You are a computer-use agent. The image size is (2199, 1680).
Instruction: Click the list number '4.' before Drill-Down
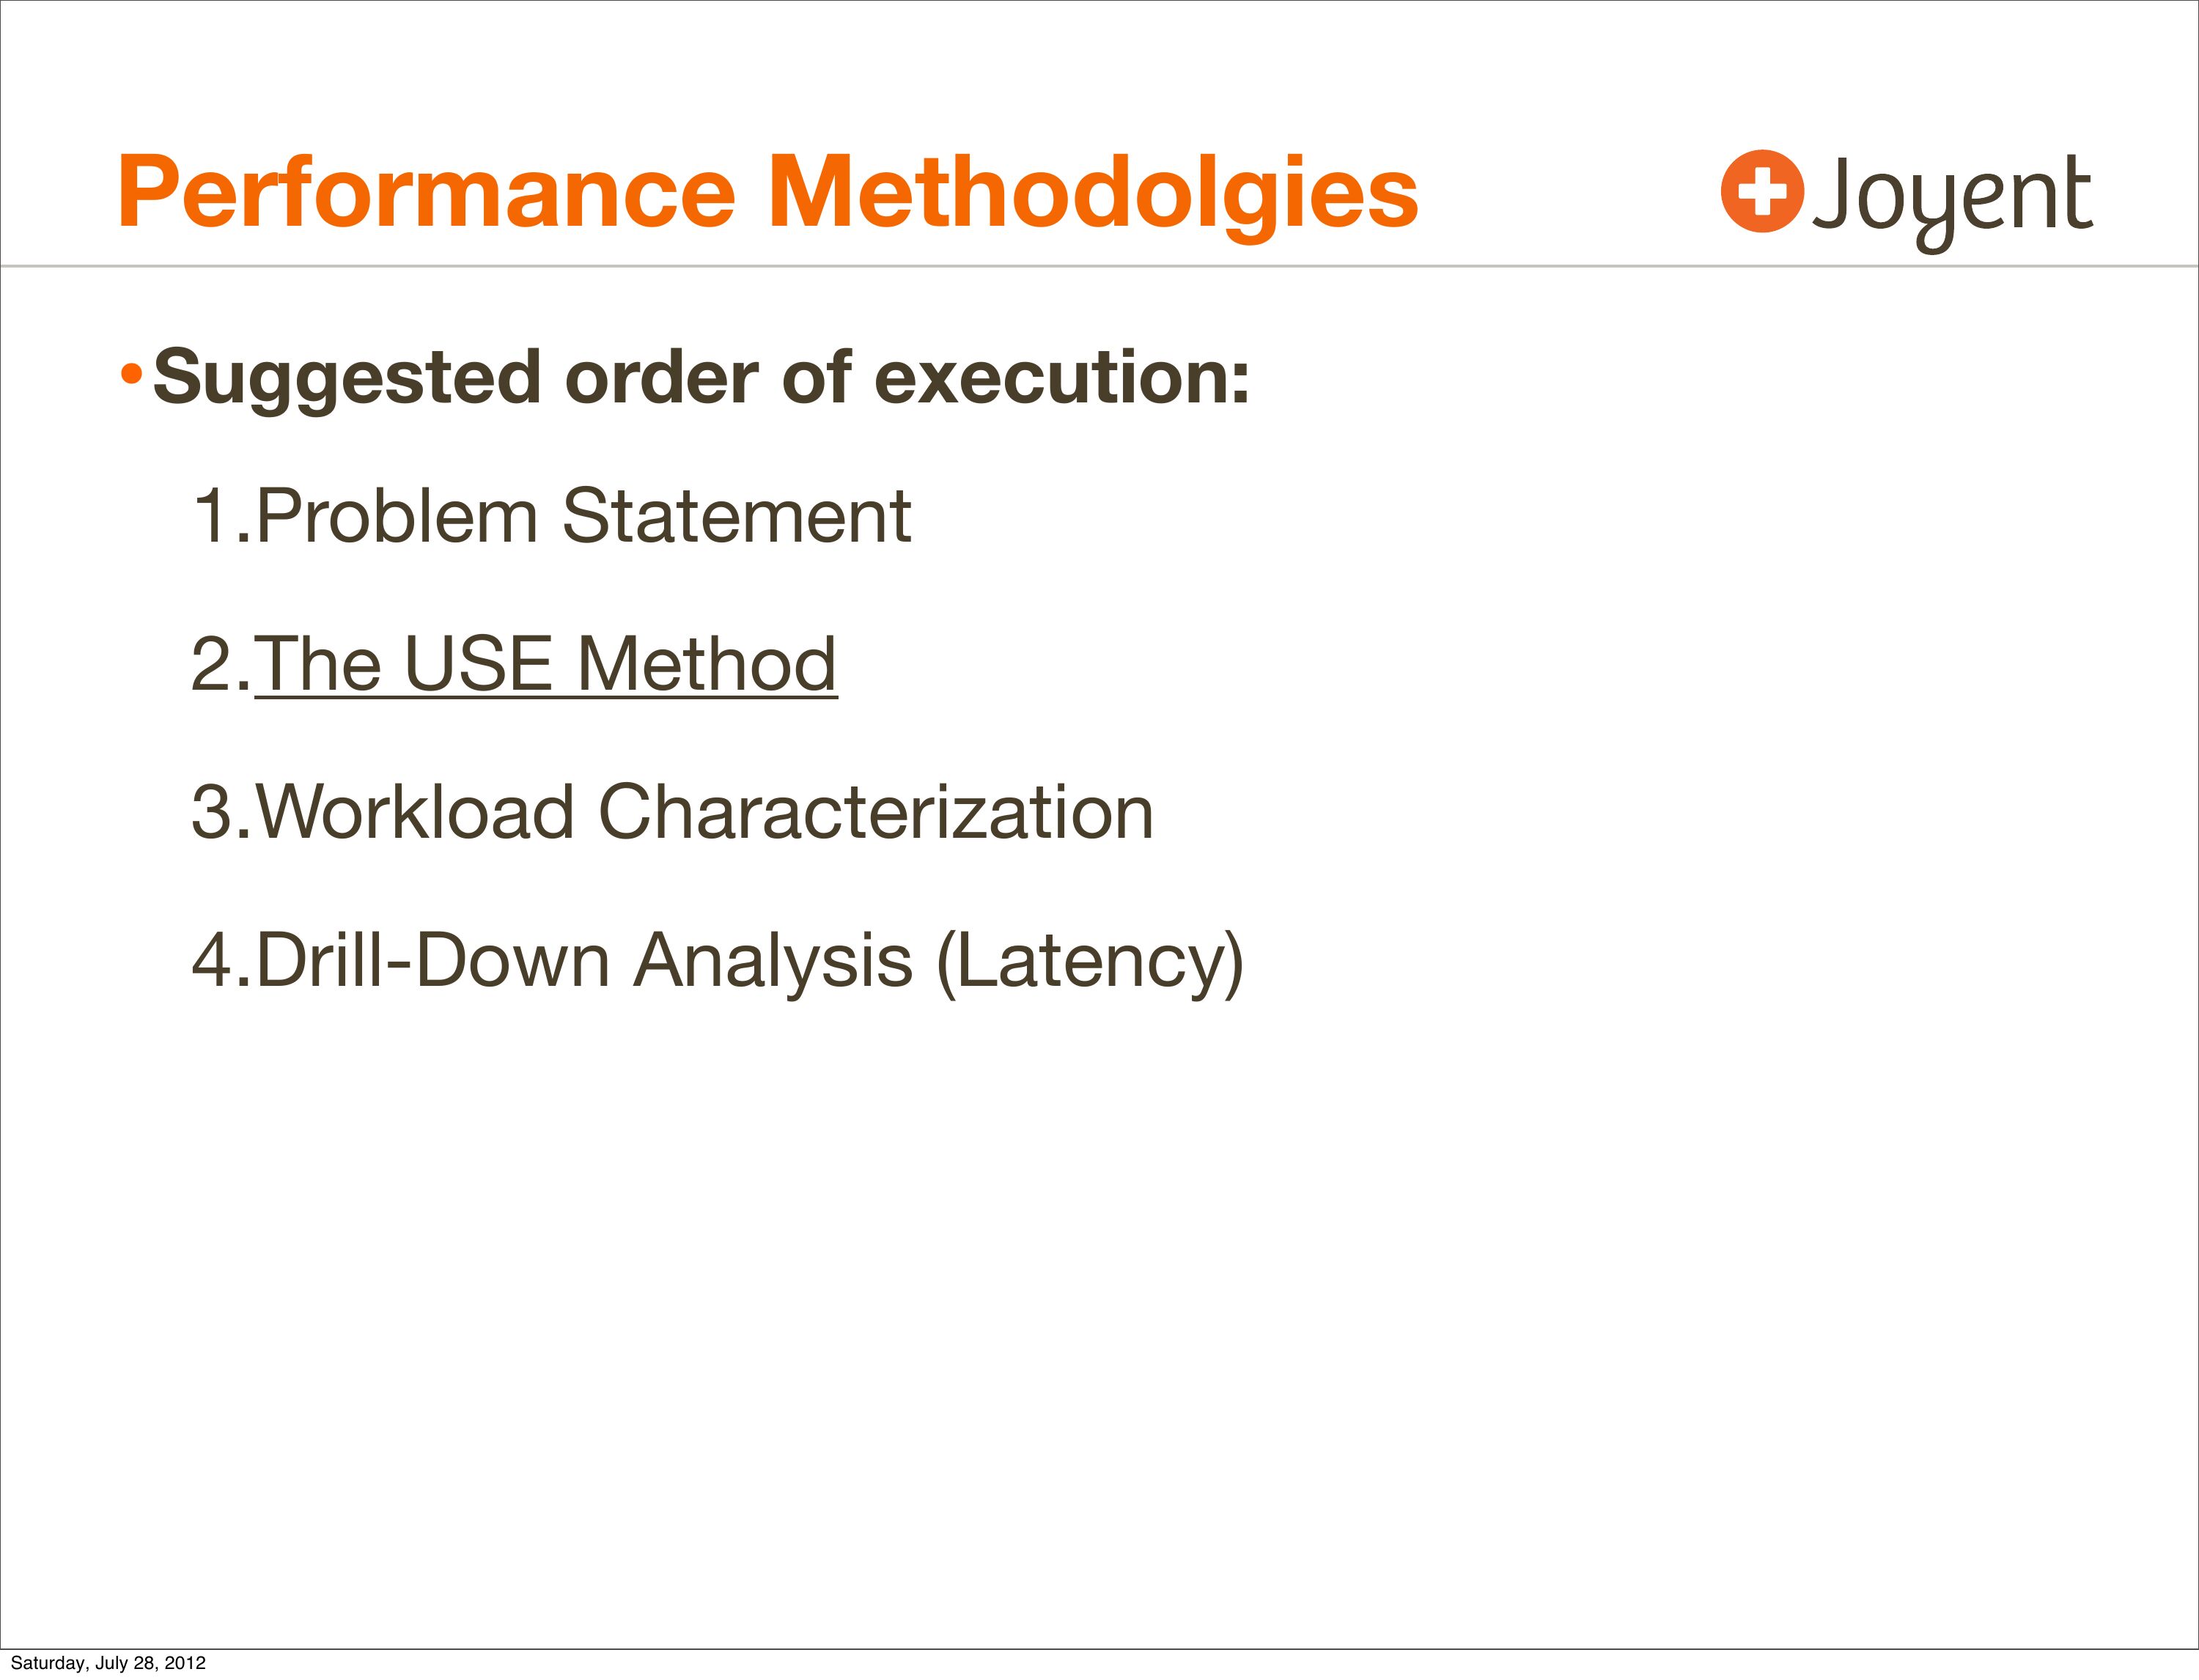(x=220, y=960)
